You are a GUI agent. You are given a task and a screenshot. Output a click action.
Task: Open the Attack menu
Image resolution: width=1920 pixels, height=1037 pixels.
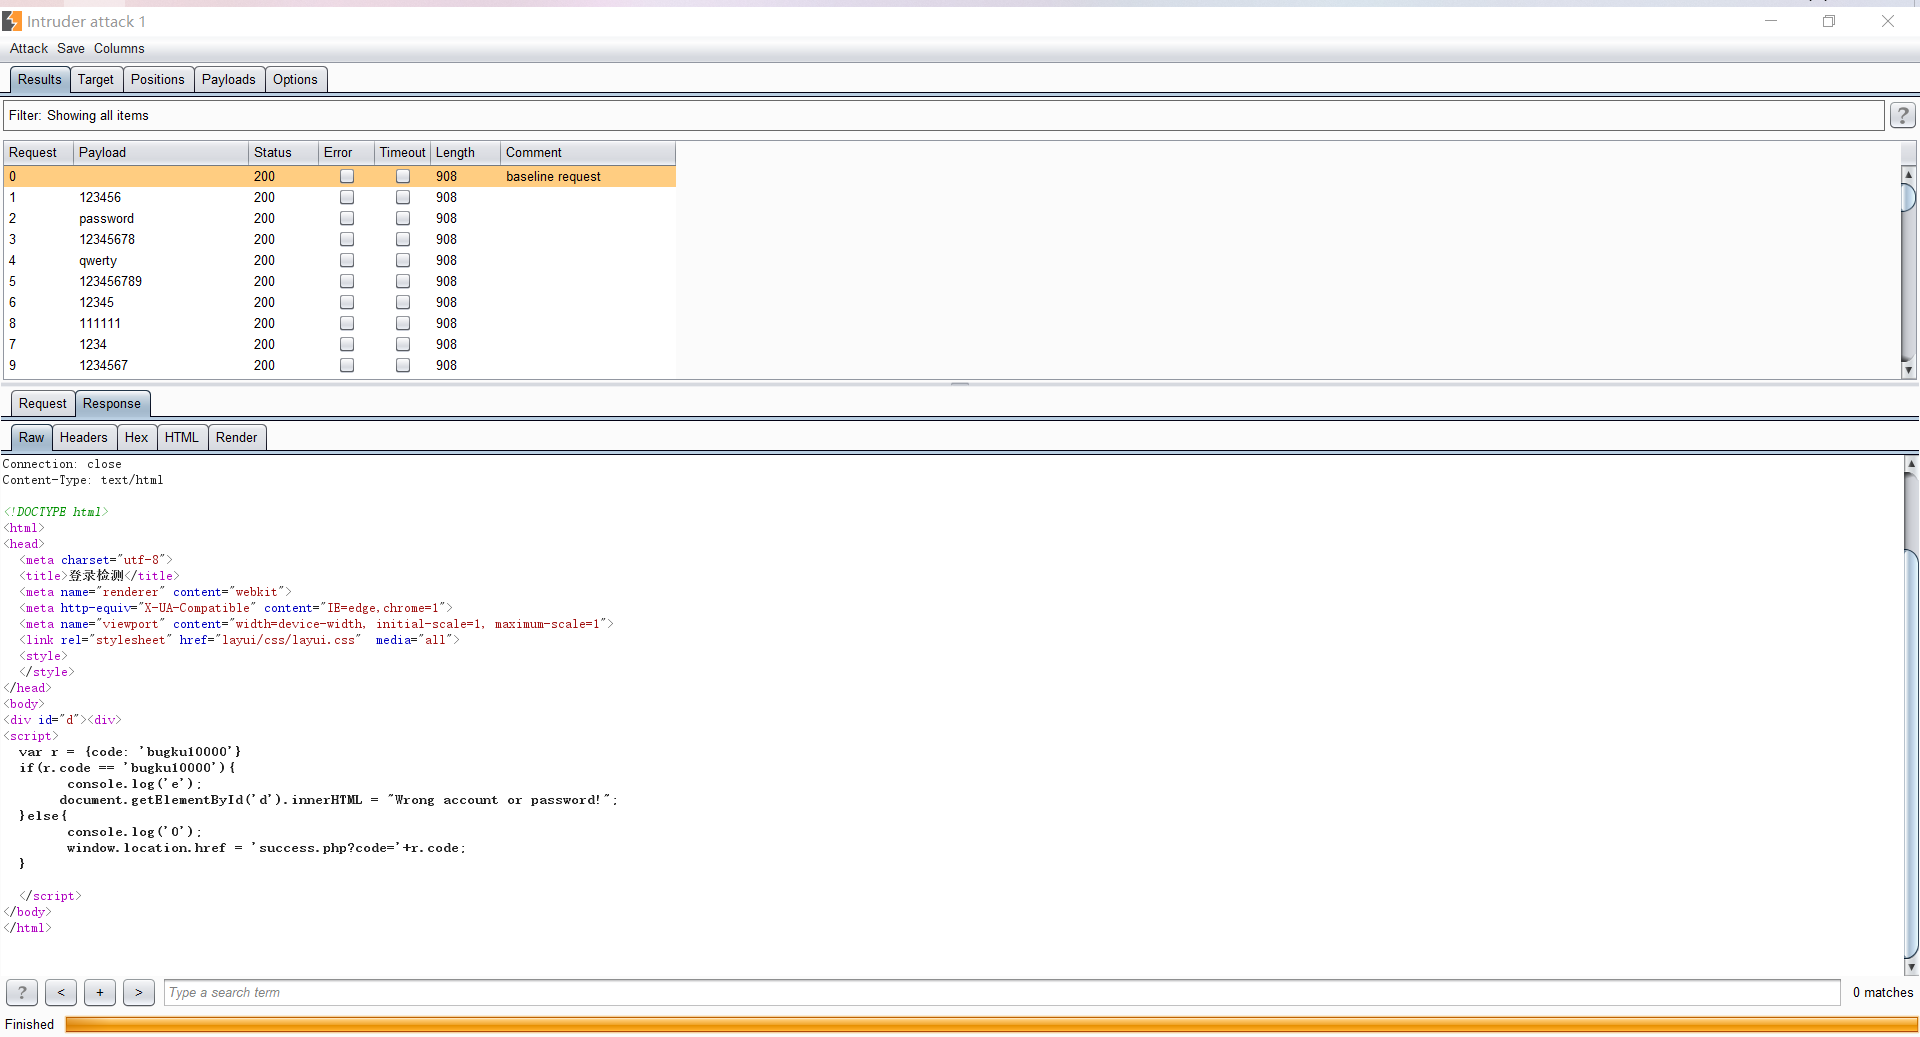pos(29,48)
